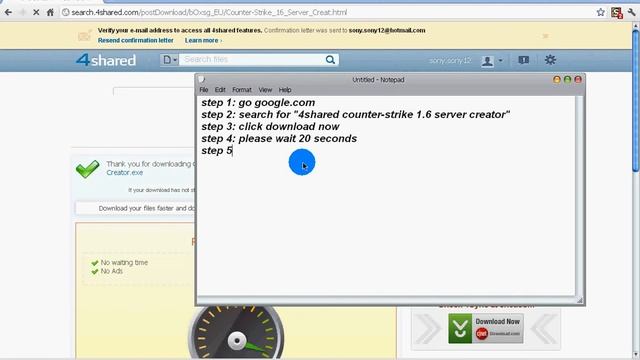Click the browser address bar URL

coord(209,13)
